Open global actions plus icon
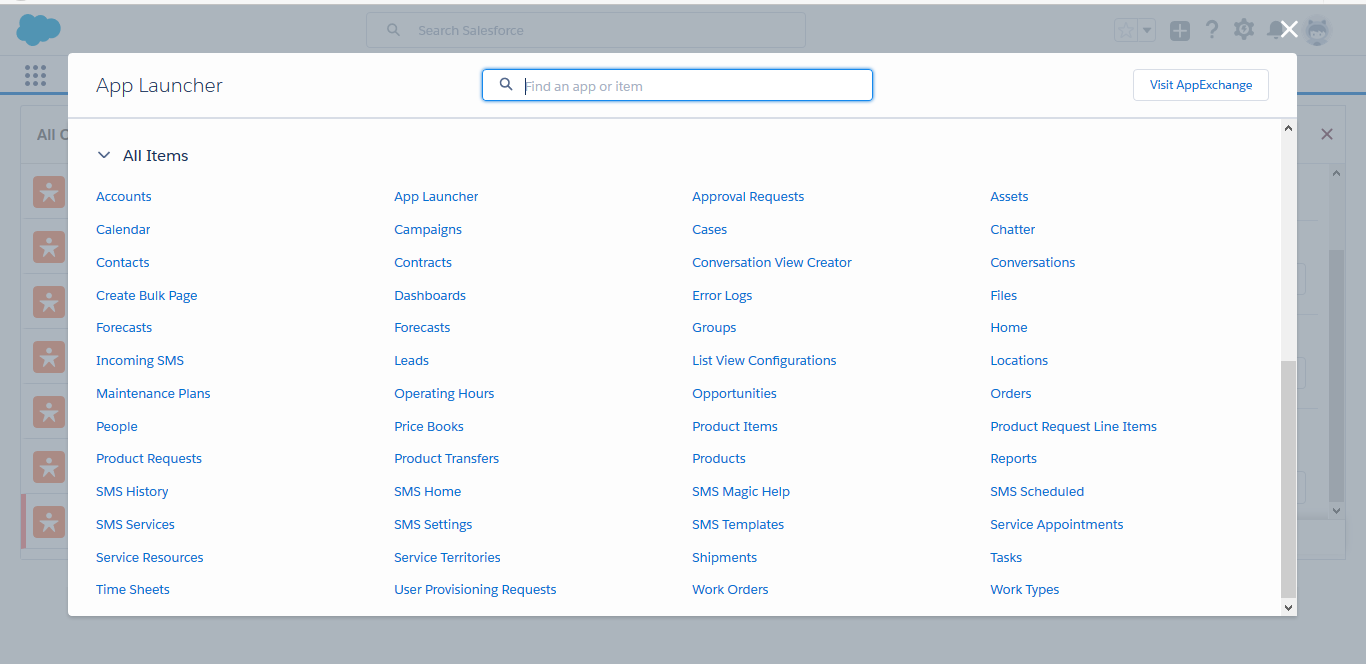 [1180, 30]
